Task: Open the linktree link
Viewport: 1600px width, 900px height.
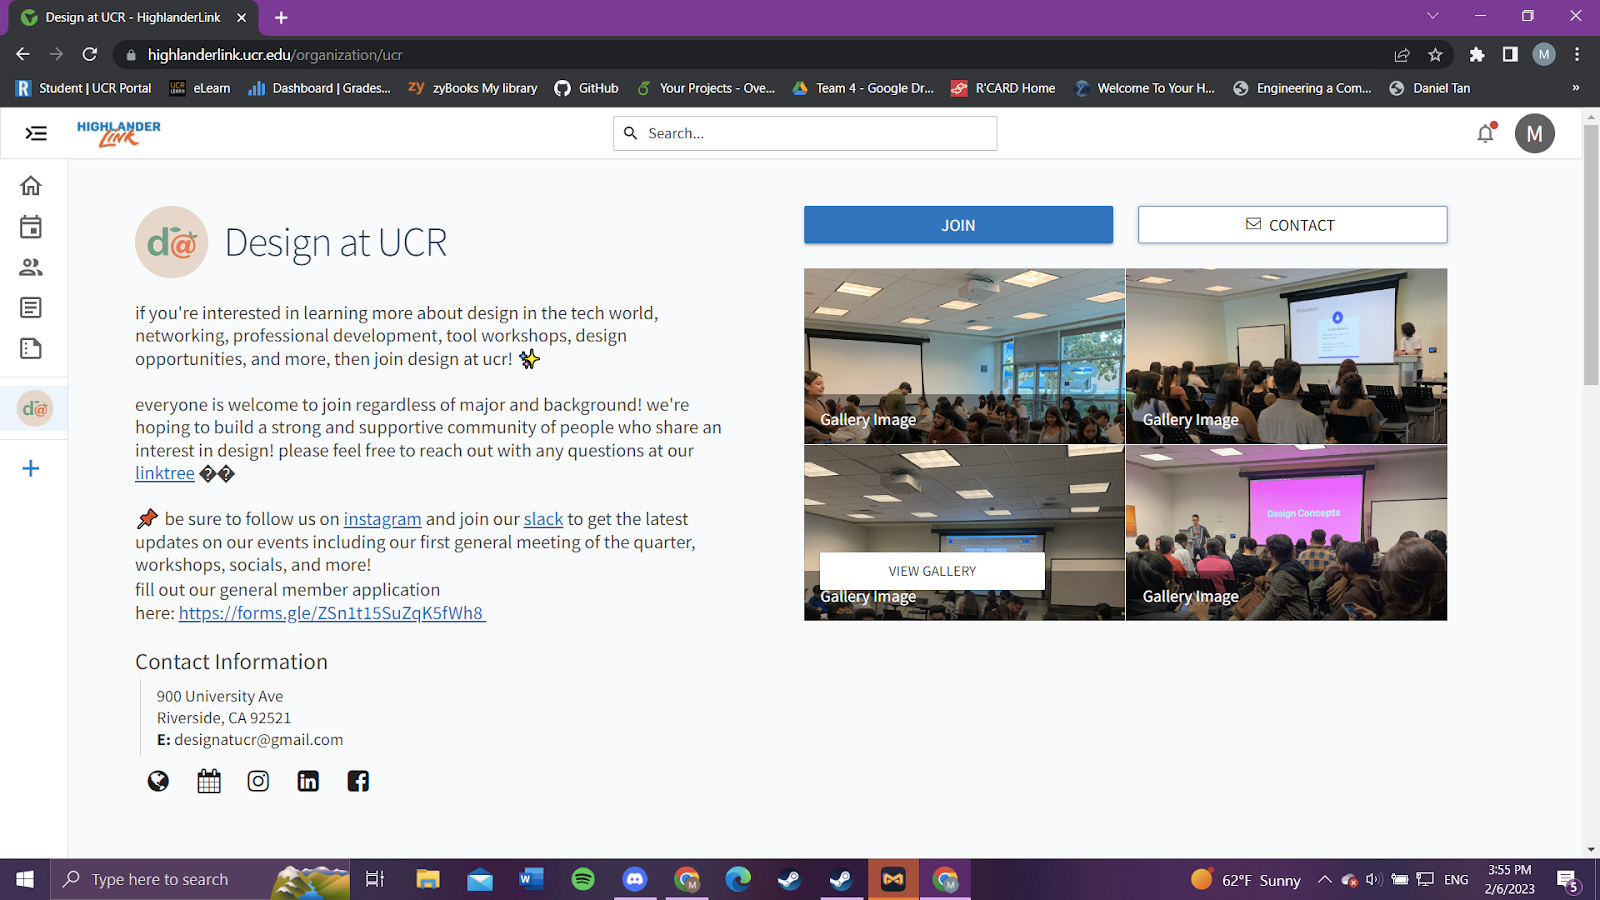Action: (165, 473)
